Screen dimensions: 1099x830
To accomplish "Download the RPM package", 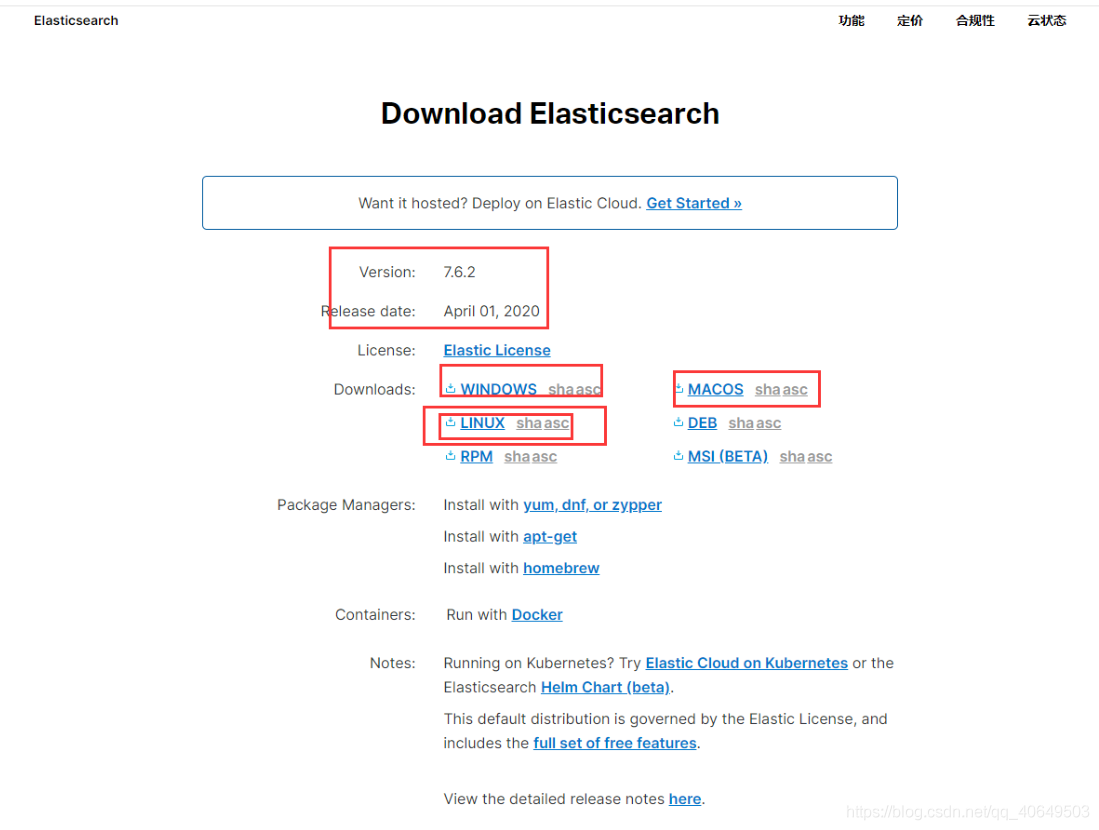I will click(477, 456).
